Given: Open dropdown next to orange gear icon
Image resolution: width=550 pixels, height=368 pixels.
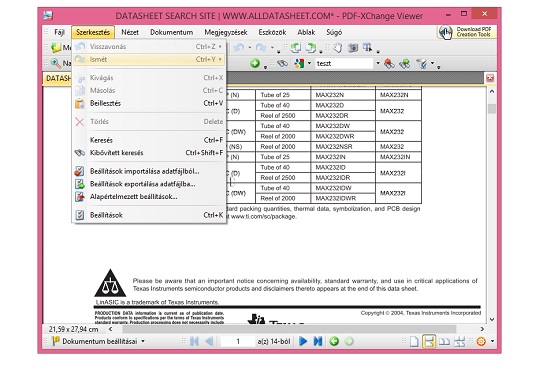Looking at the screenshot, I should [x=492, y=341].
